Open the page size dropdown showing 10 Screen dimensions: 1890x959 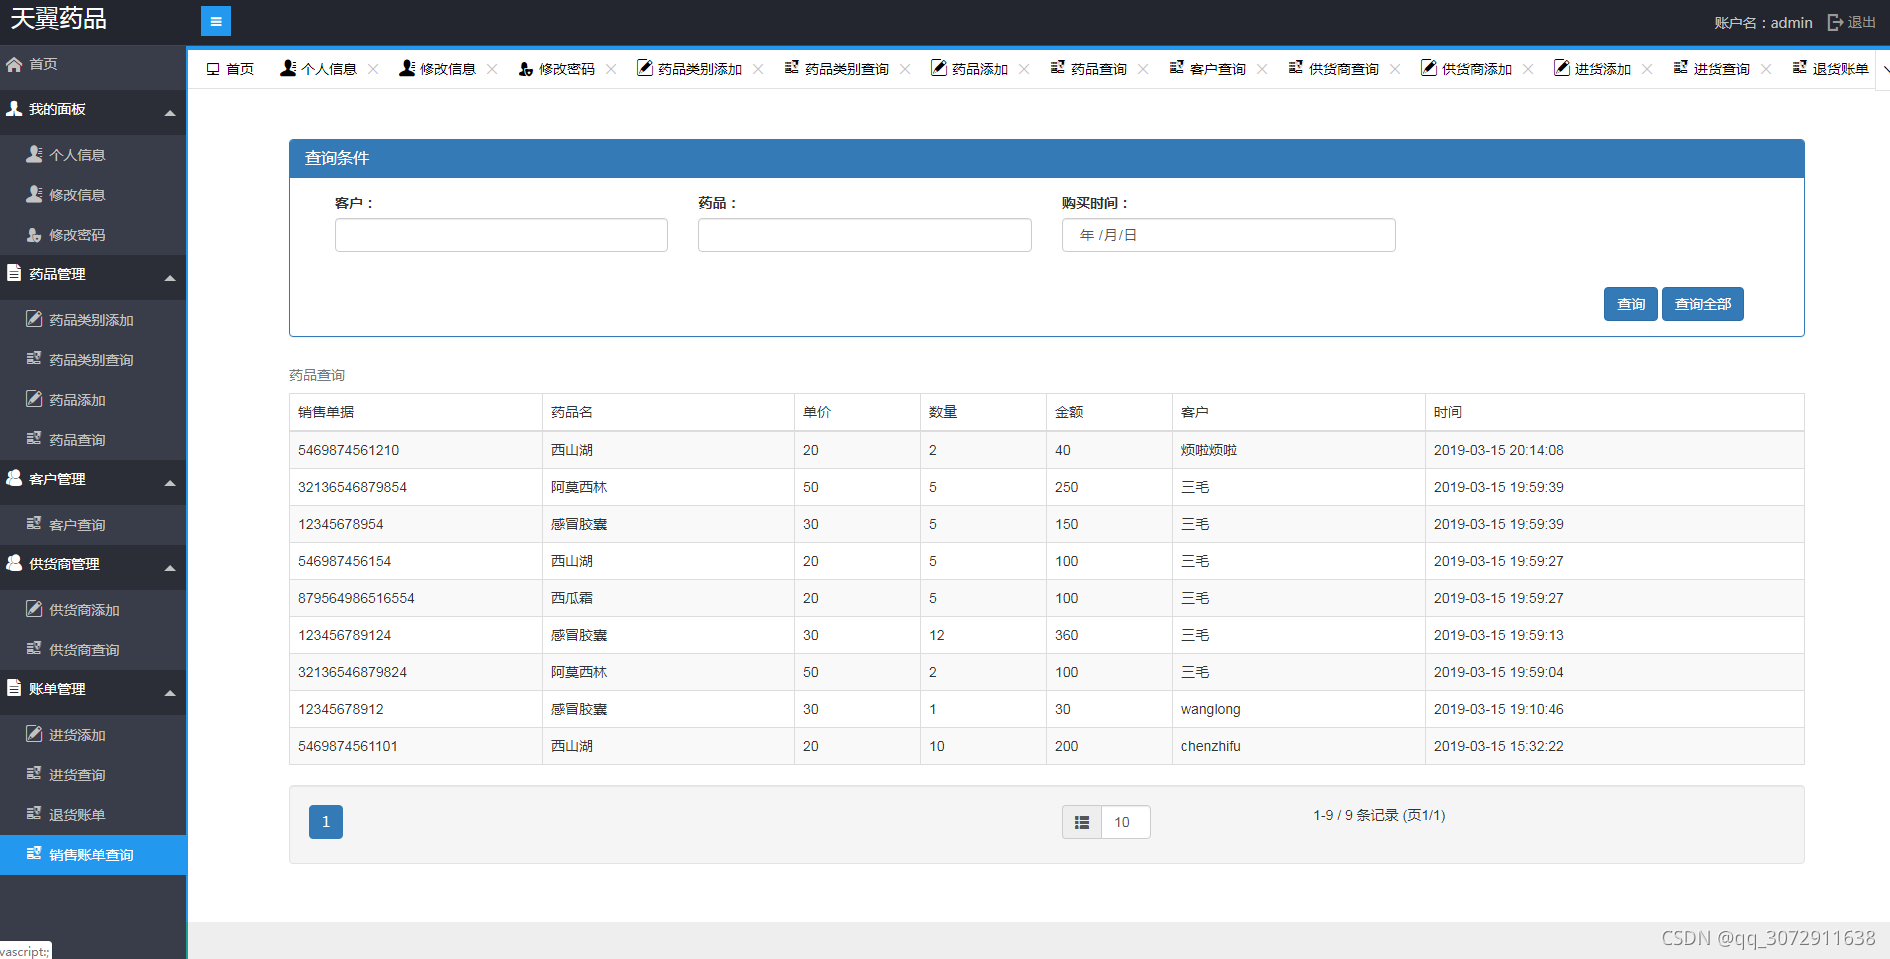1125,822
